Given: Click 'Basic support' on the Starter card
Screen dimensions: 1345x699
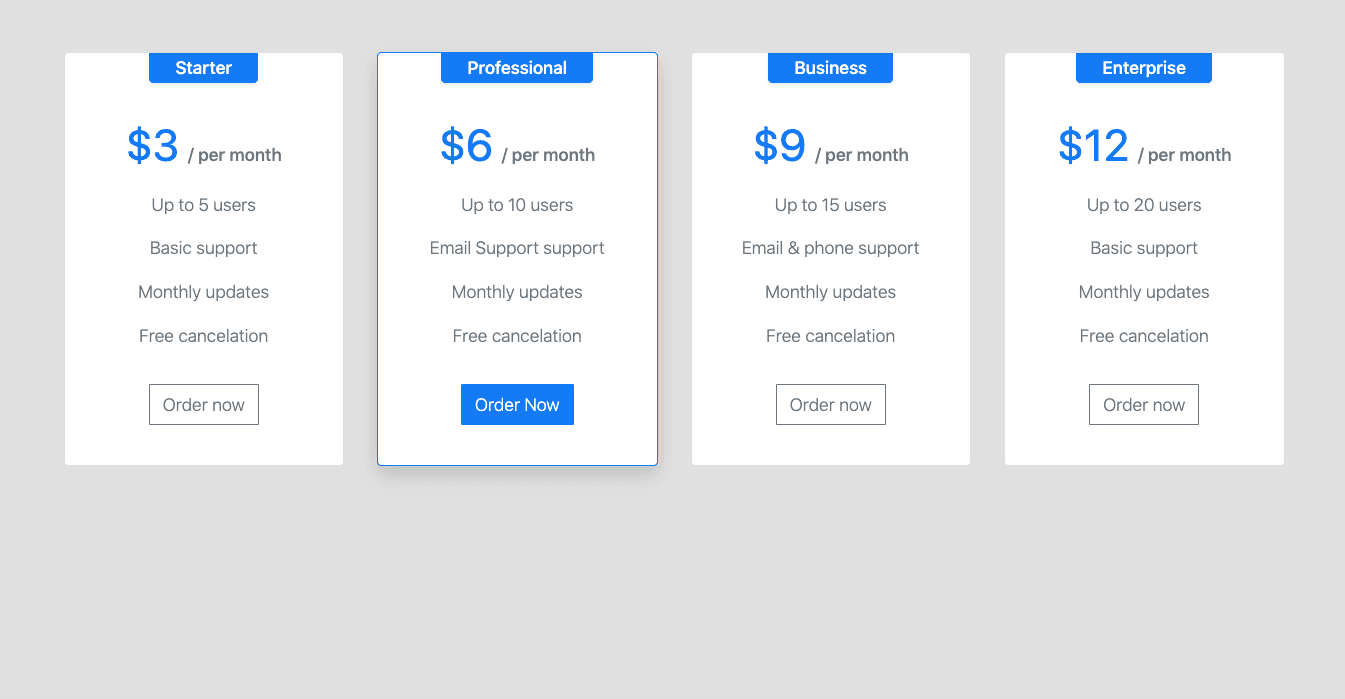Looking at the screenshot, I should coord(203,247).
